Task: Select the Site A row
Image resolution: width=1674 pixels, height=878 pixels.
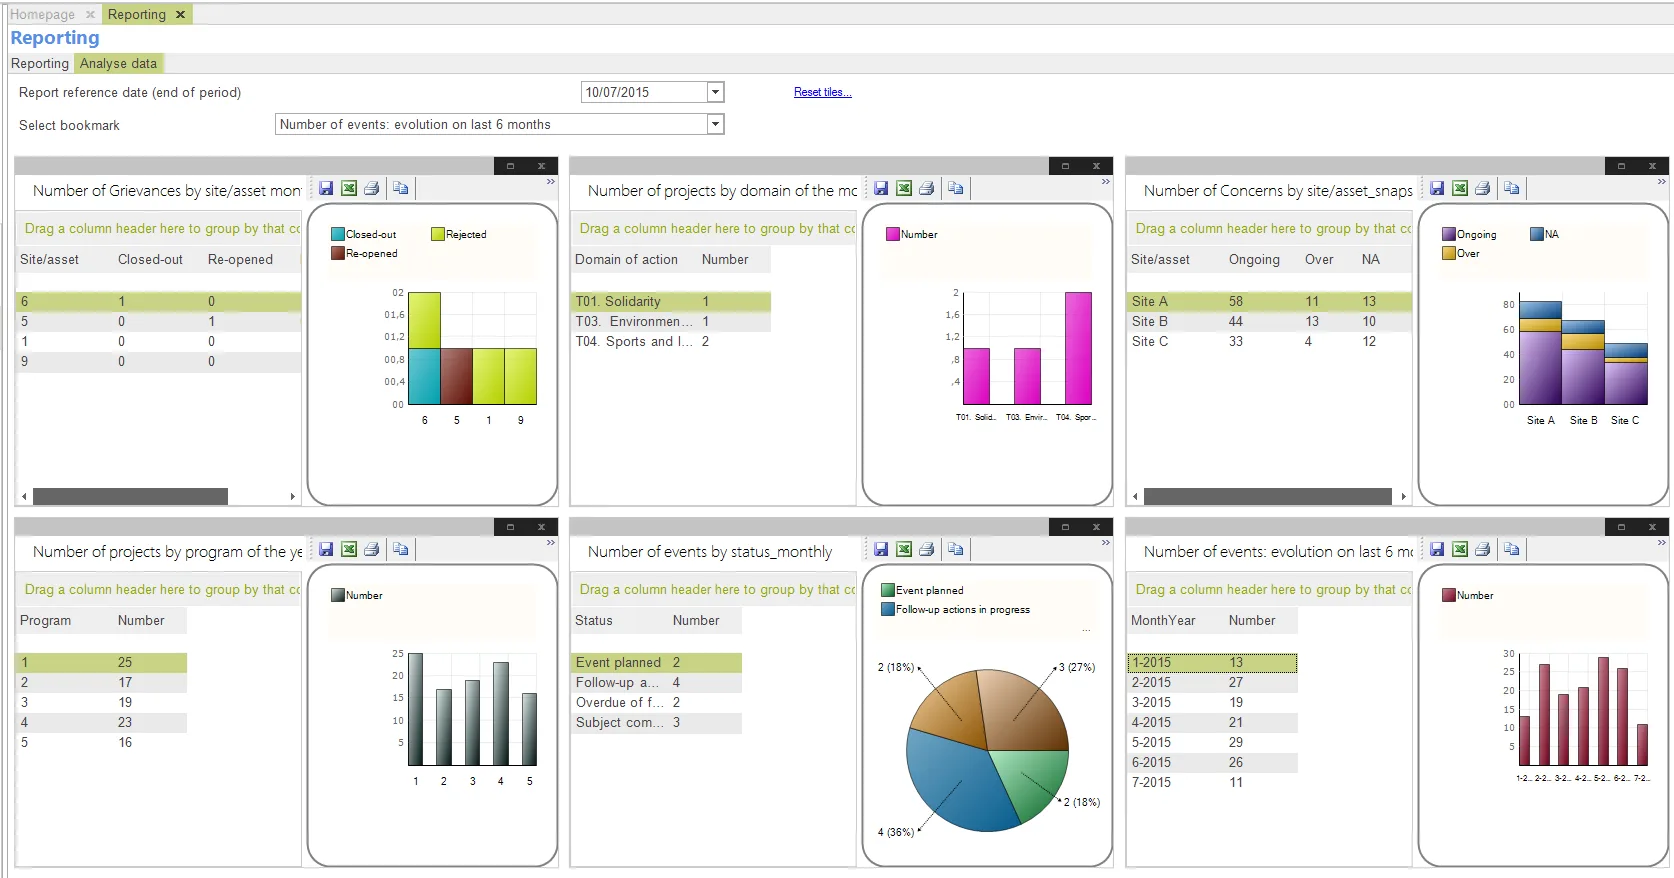Action: (1269, 301)
